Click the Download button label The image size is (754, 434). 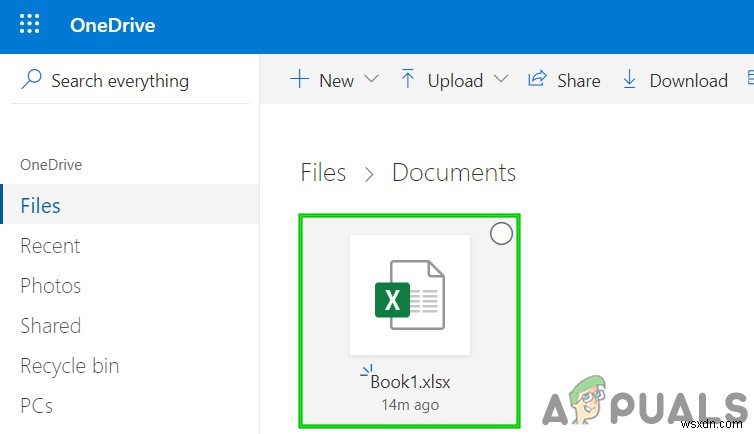[x=689, y=81]
